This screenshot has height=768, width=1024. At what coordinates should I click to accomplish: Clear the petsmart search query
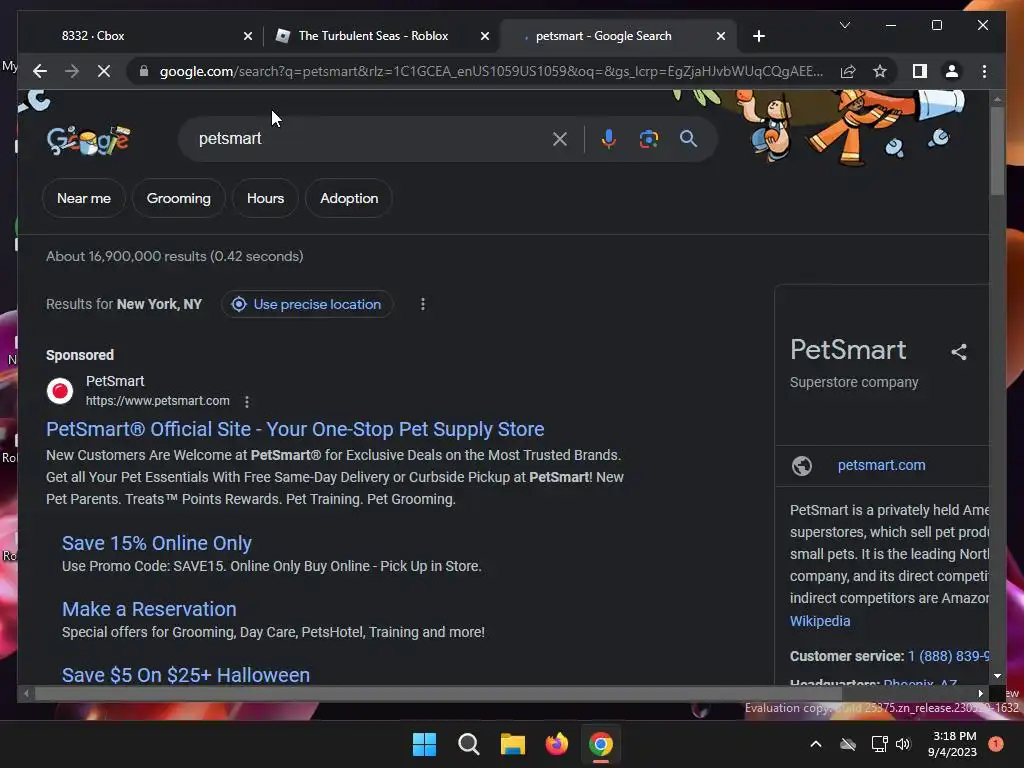click(560, 139)
